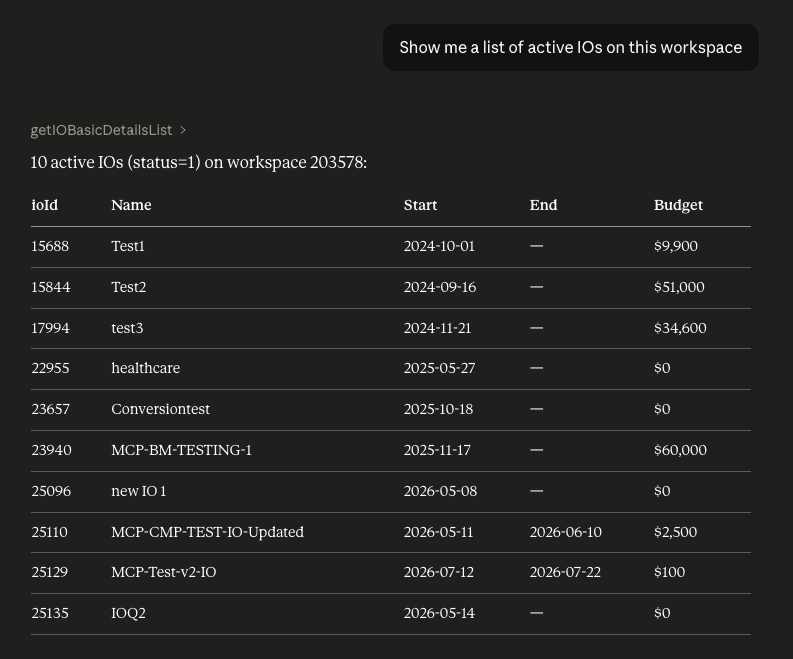
Task: Select the $34,600 budget value
Action: 680,328
